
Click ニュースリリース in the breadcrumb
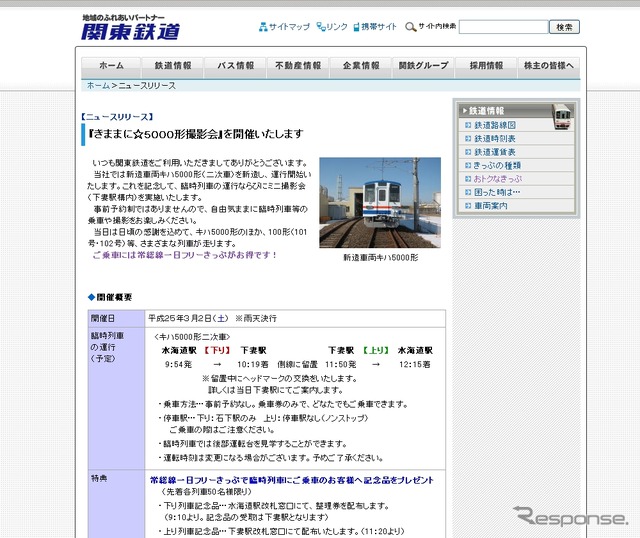click(147, 86)
